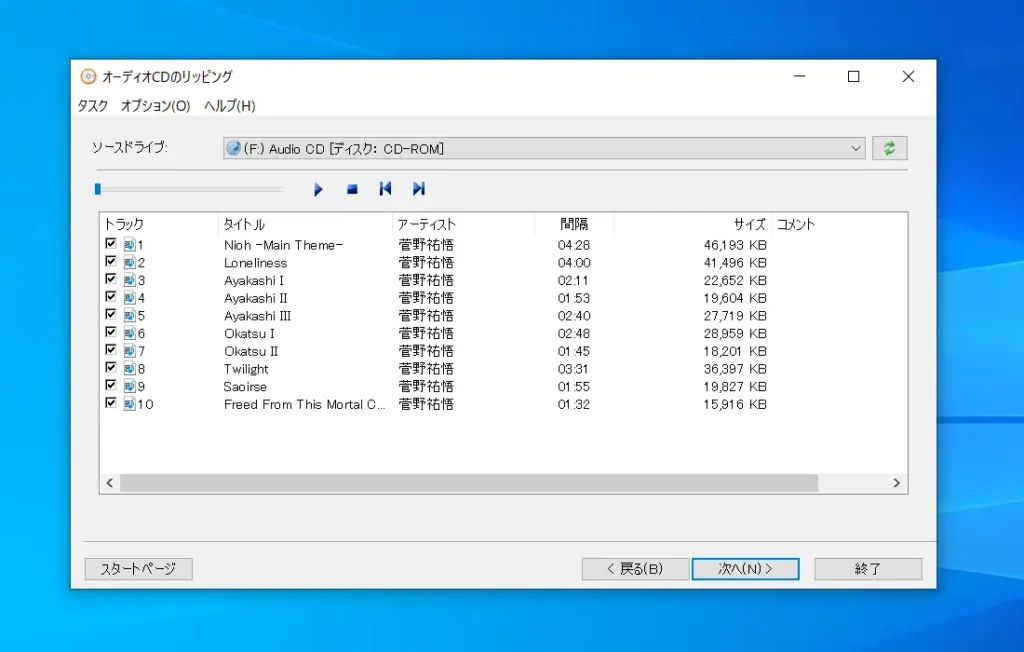Click the audio icon beside Saoirse
Screen dimensions: 1024x652
point(129,386)
